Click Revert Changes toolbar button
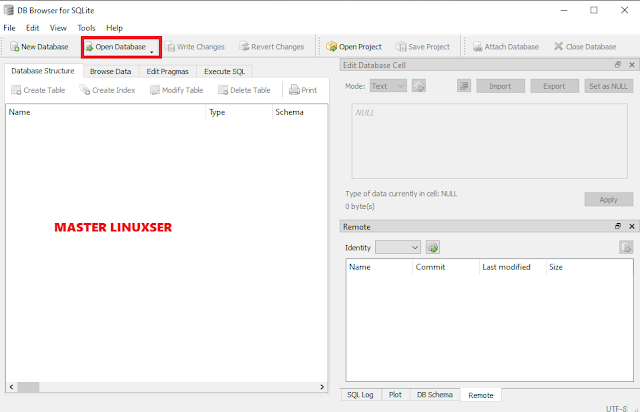 [272, 47]
